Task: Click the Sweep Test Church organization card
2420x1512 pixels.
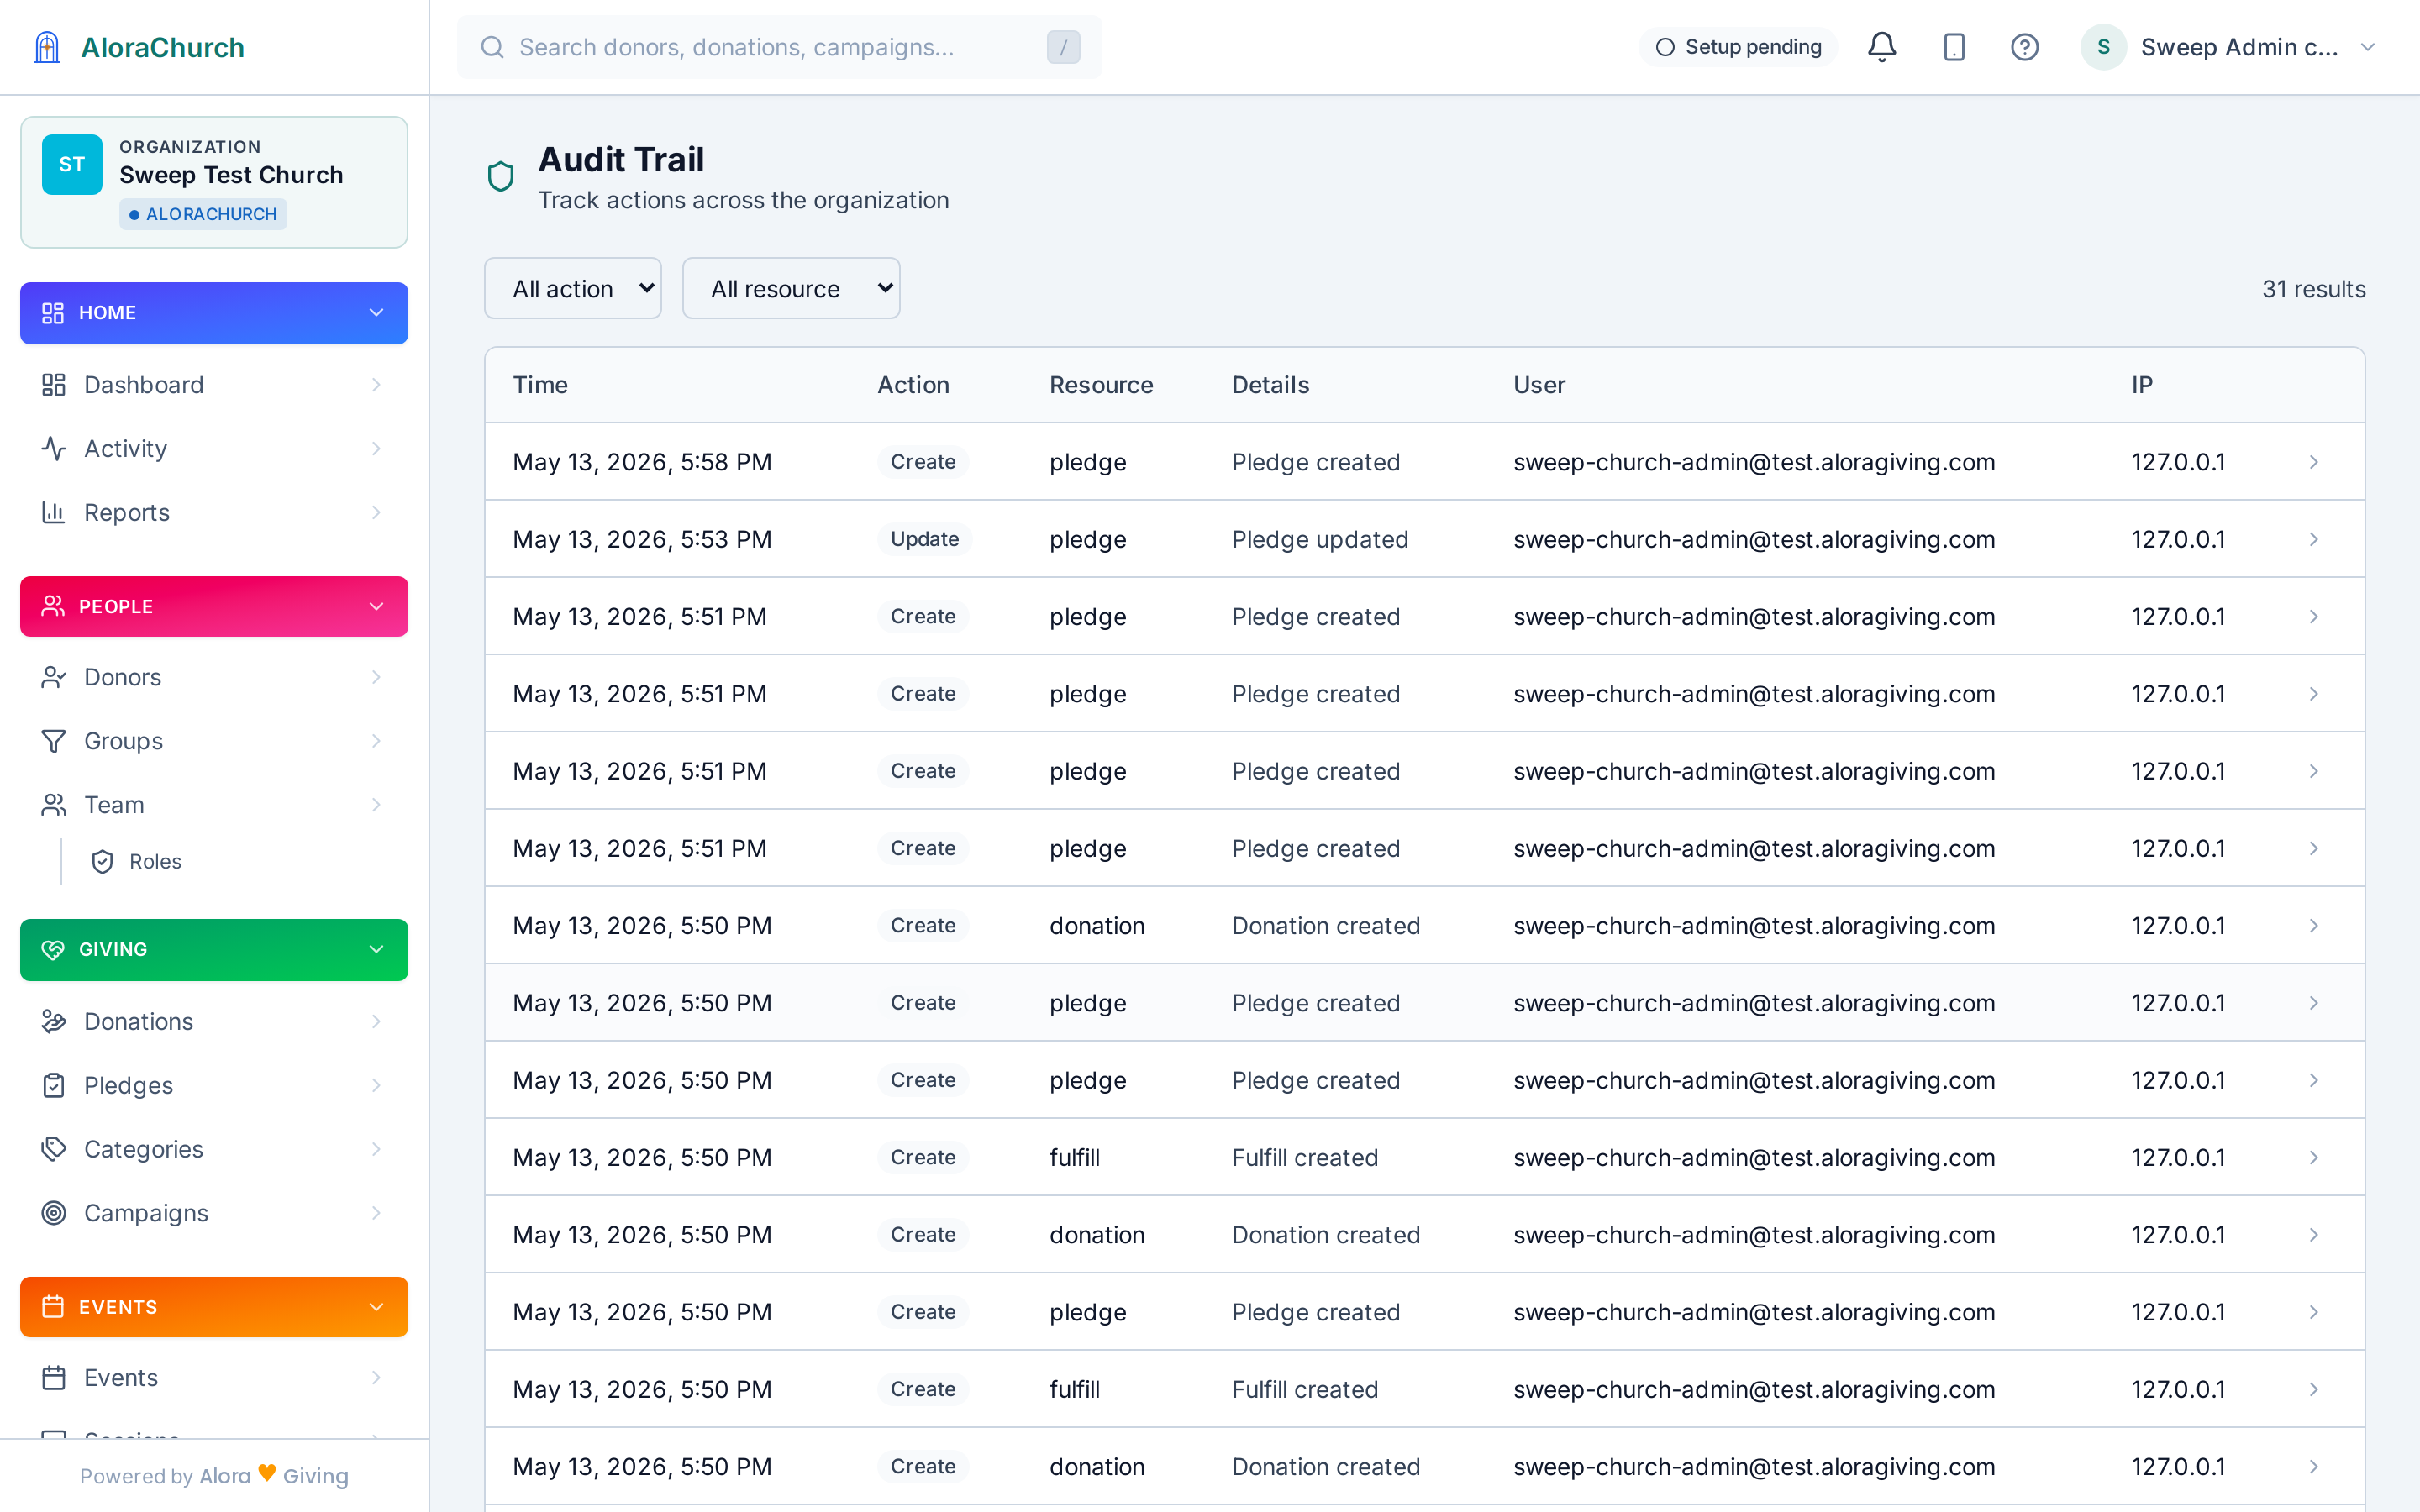Action: [214, 182]
